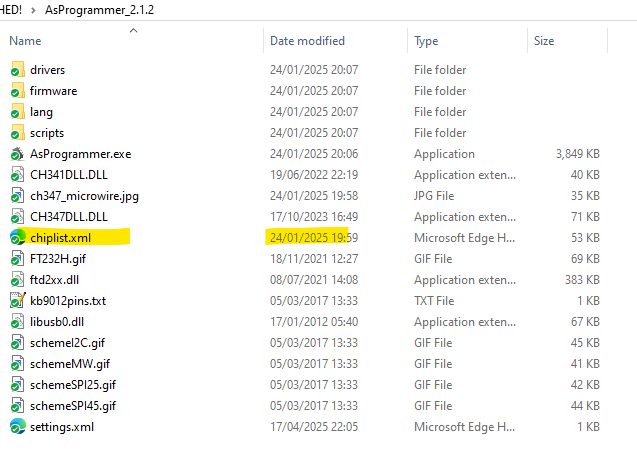Viewport: 637px width, 455px height.
Task: Click the 17/10/2023 16:49 date of CH347DLL.DLL
Action: (x=314, y=217)
